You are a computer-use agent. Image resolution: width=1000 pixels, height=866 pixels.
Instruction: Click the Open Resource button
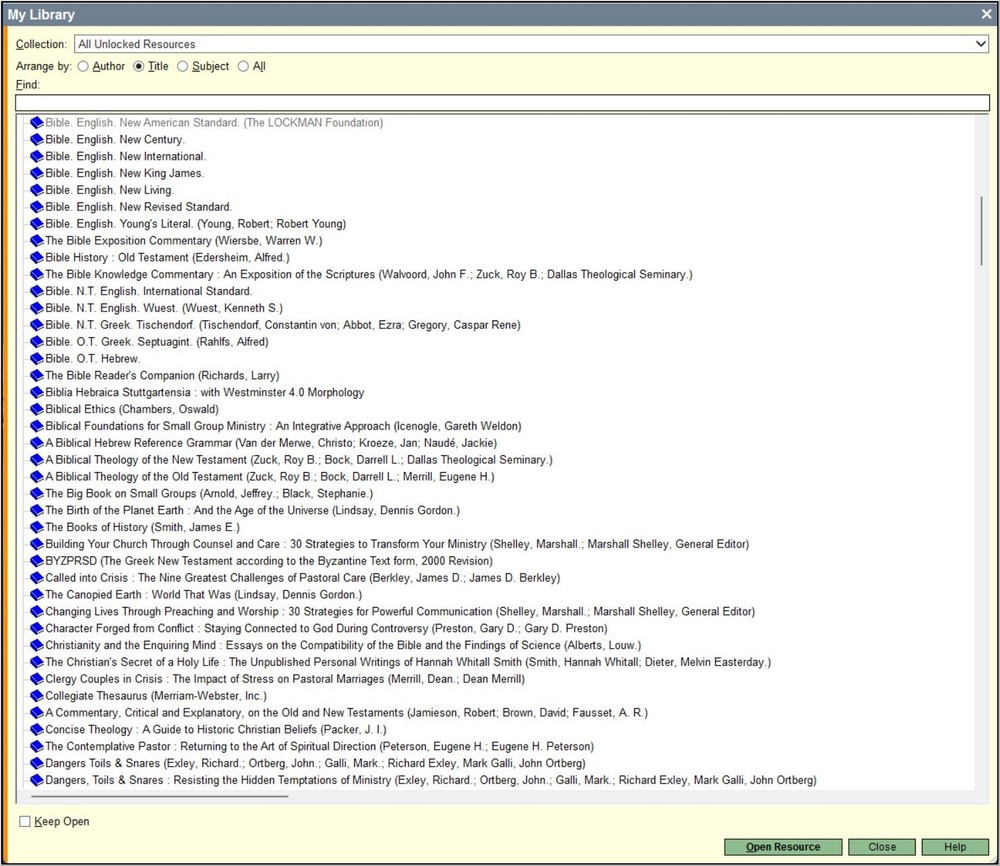point(783,847)
